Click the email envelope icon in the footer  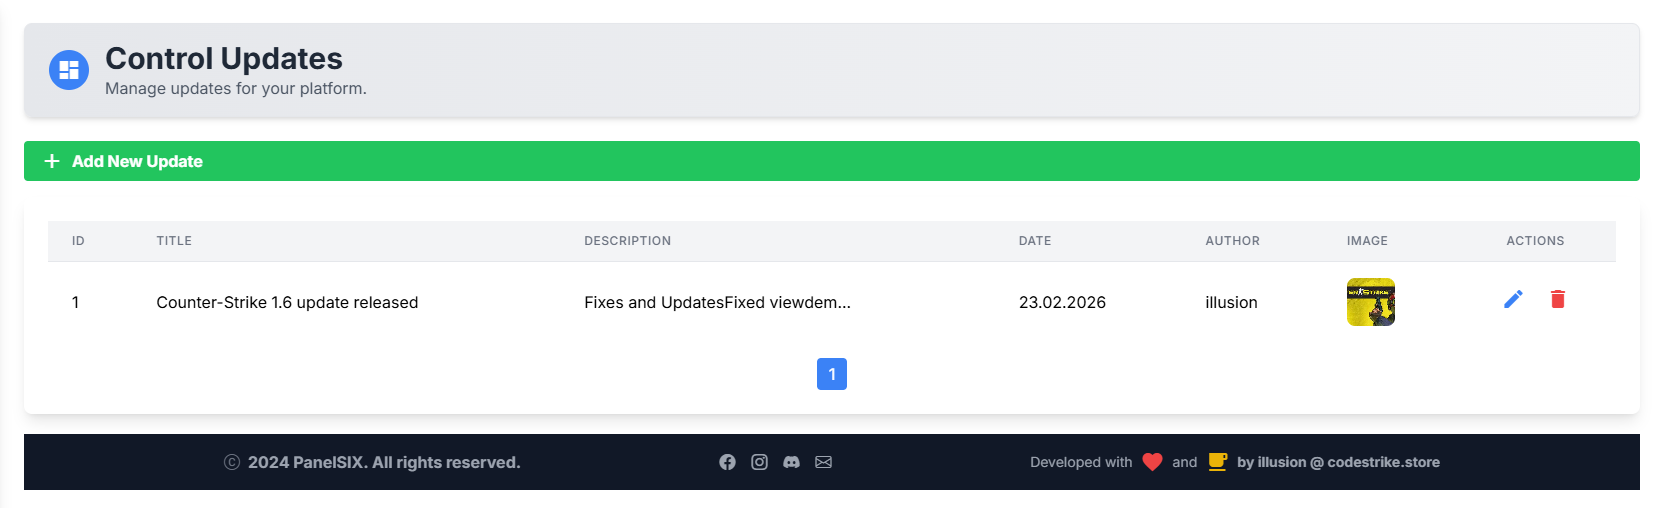(x=823, y=462)
